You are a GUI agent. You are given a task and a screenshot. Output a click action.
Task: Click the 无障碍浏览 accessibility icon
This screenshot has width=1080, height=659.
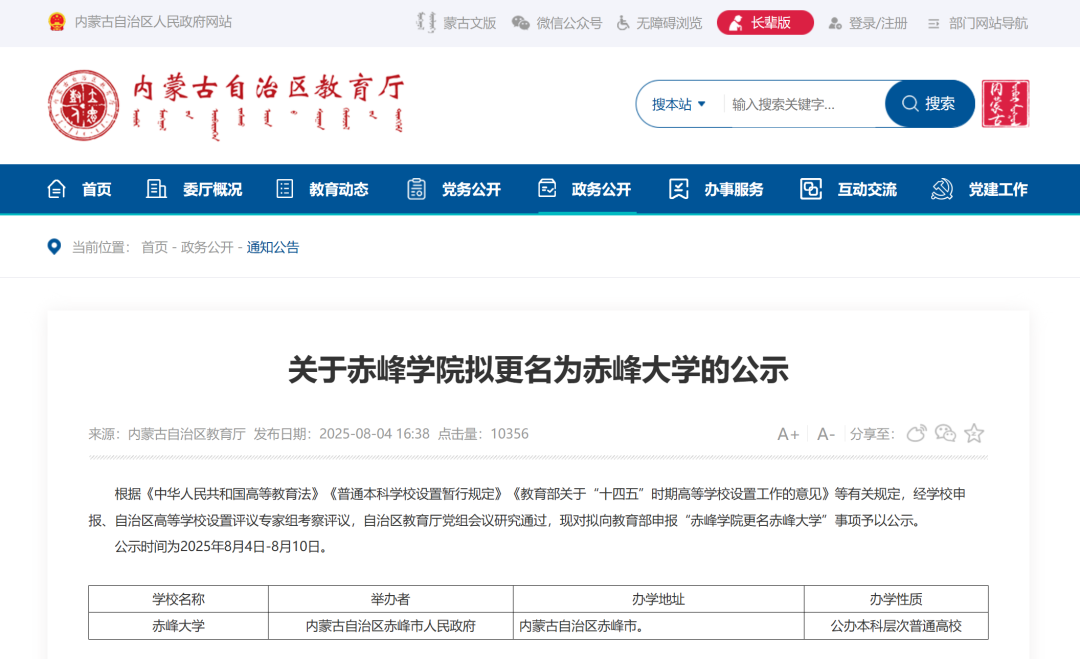[x=621, y=22]
